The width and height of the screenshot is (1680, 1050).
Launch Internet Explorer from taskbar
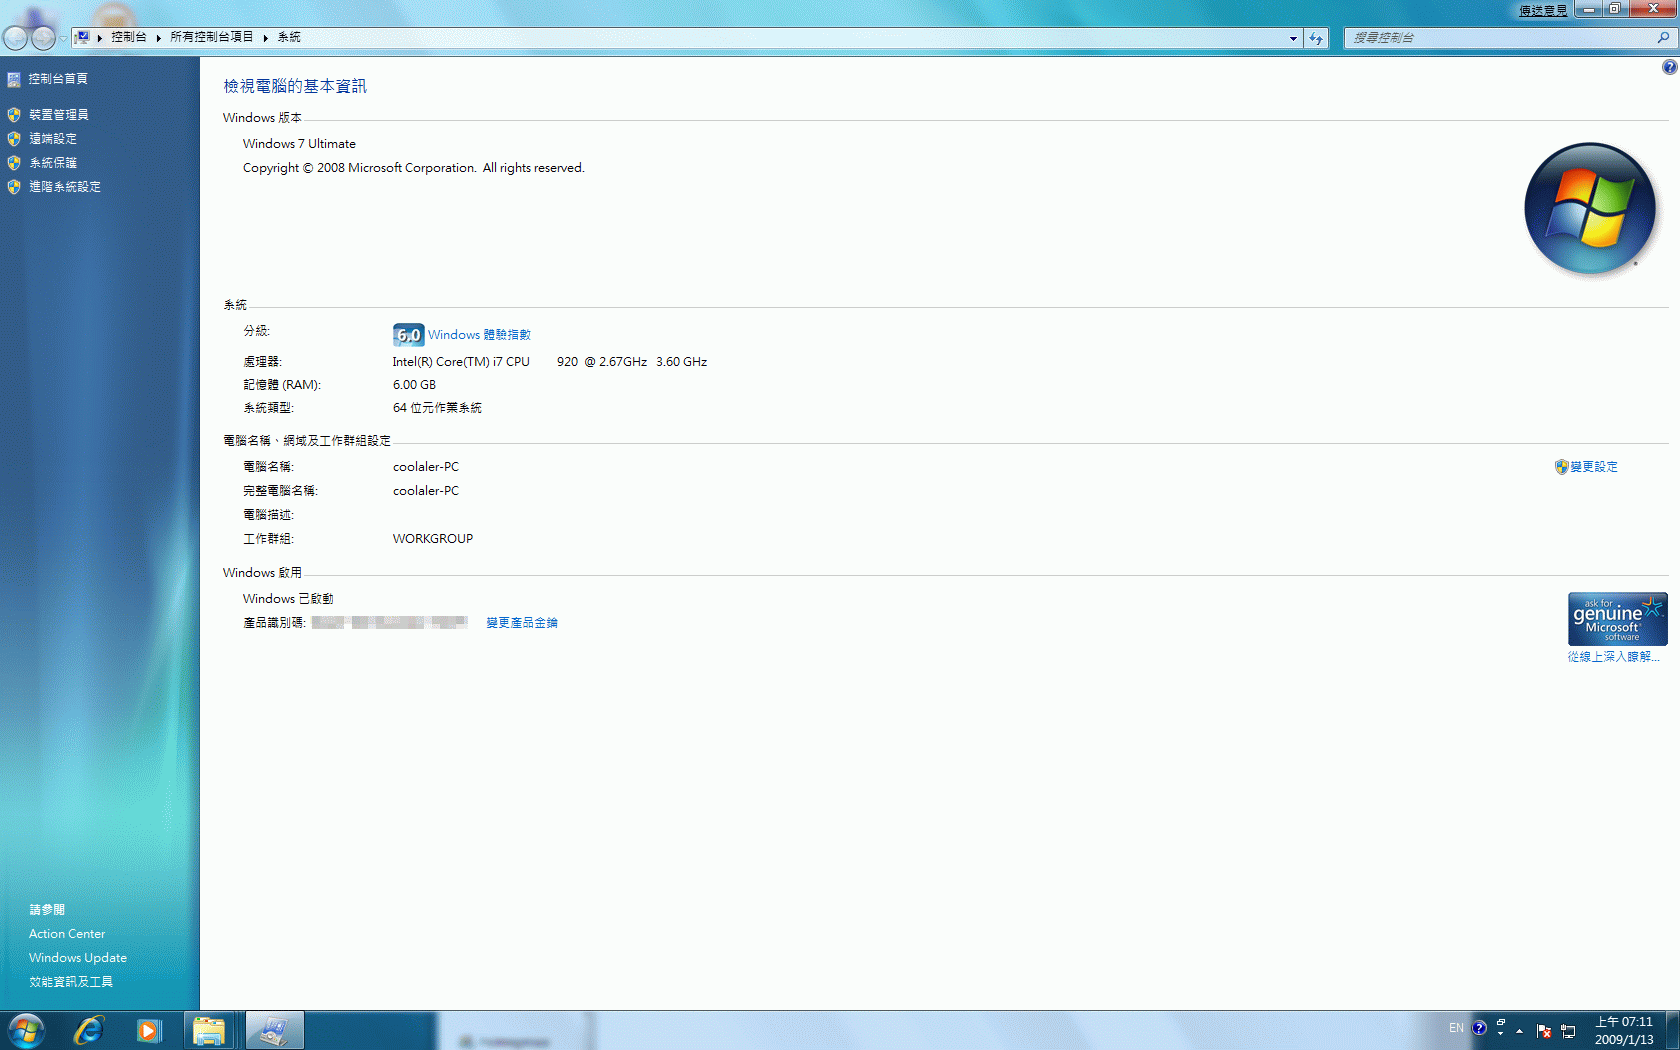click(89, 1030)
